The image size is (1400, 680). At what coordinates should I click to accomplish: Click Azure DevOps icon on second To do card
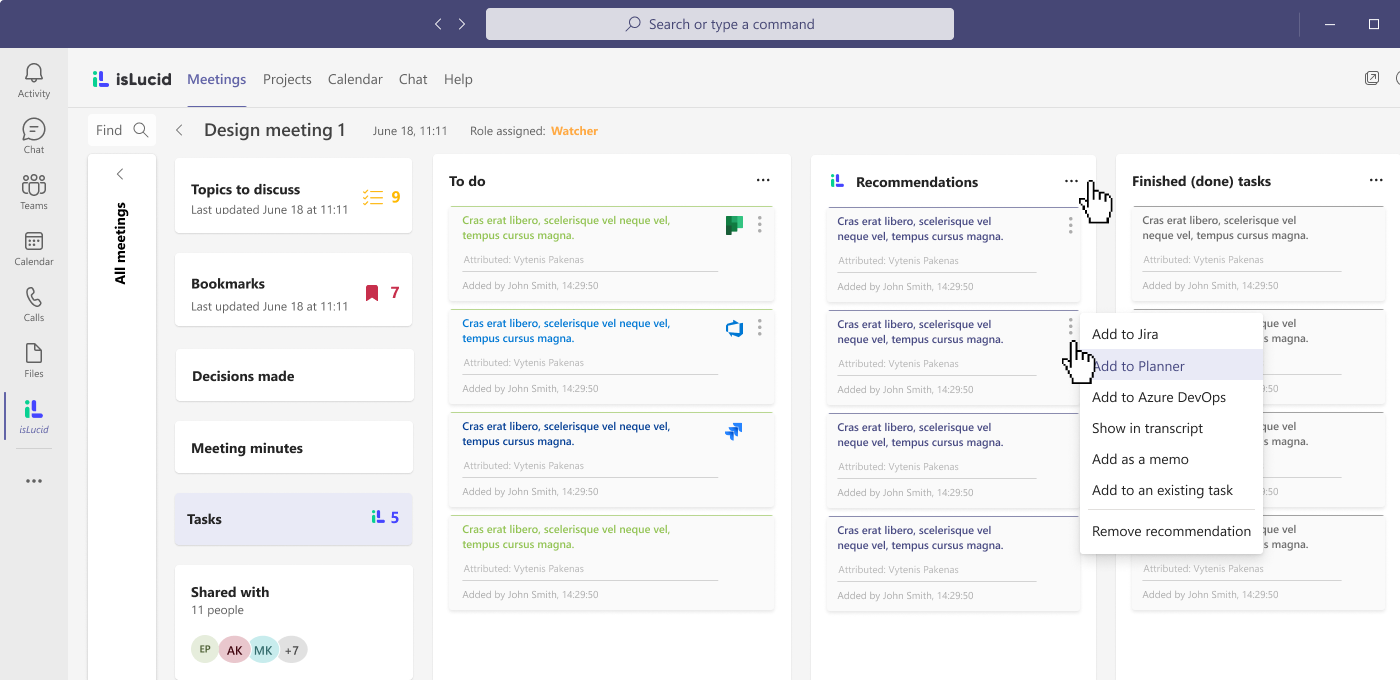coord(734,328)
